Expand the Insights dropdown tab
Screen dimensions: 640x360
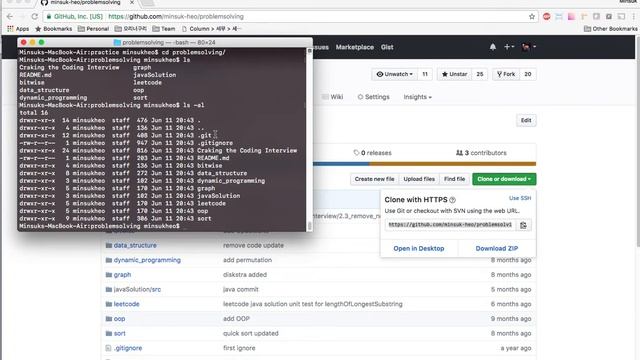[418, 97]
